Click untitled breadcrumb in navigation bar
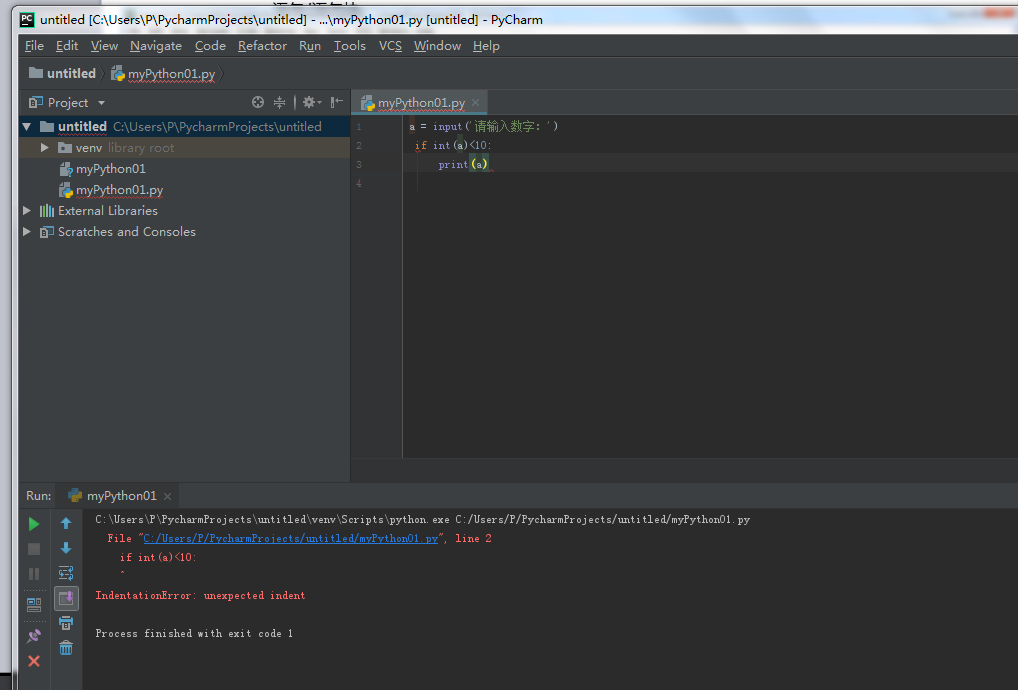Screen dimensions: 1018x690 point(62,73)
